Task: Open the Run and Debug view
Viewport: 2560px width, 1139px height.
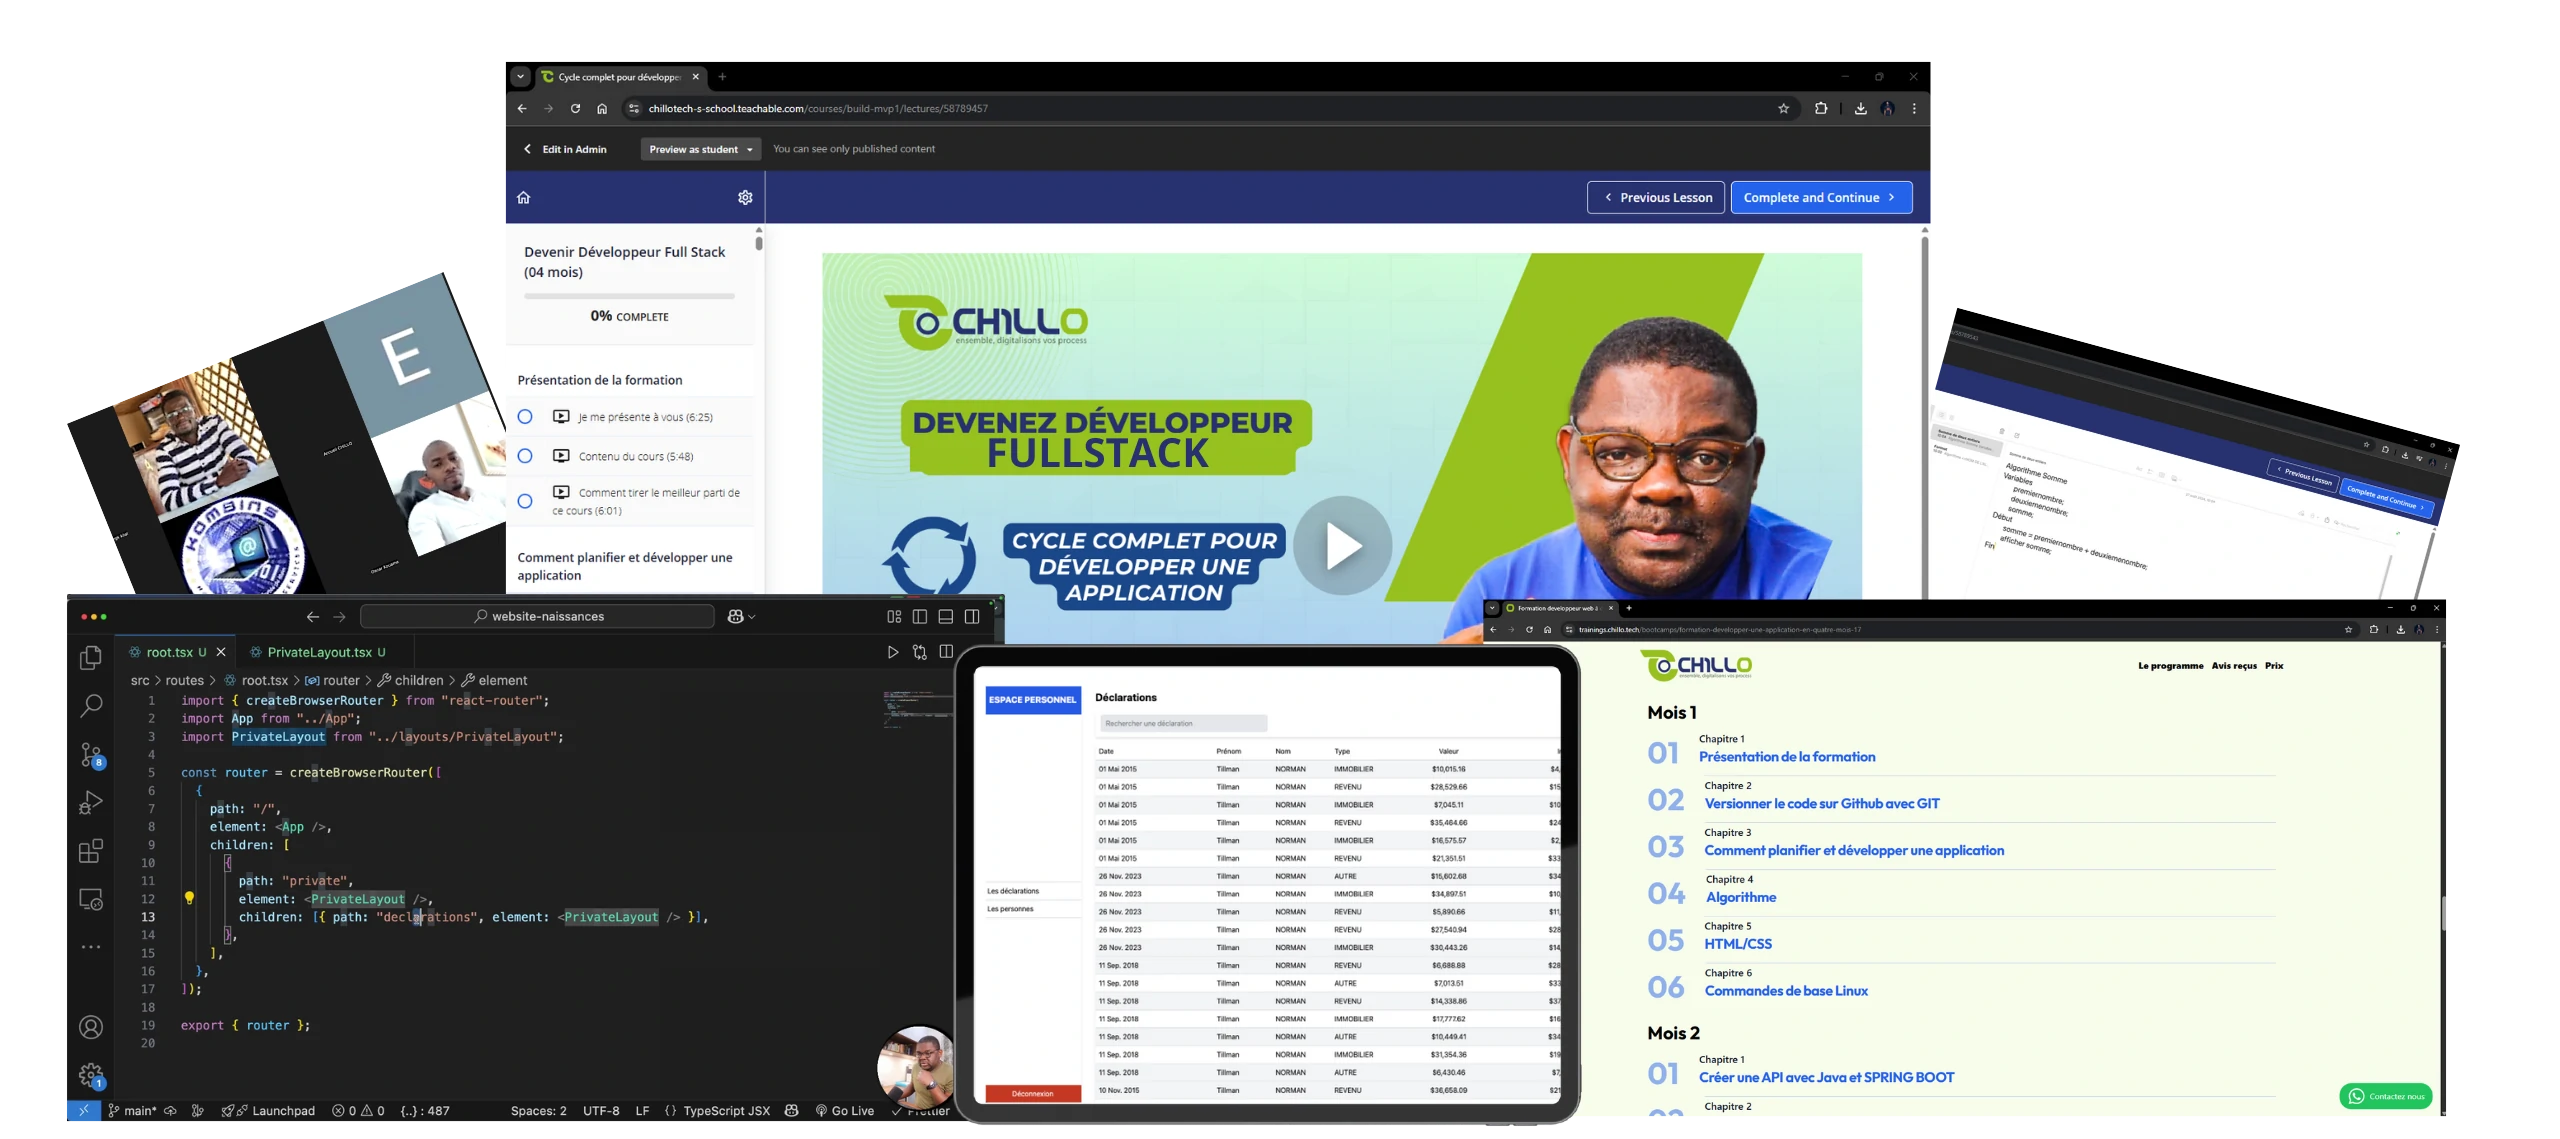Action: click(x=90, y=803)
